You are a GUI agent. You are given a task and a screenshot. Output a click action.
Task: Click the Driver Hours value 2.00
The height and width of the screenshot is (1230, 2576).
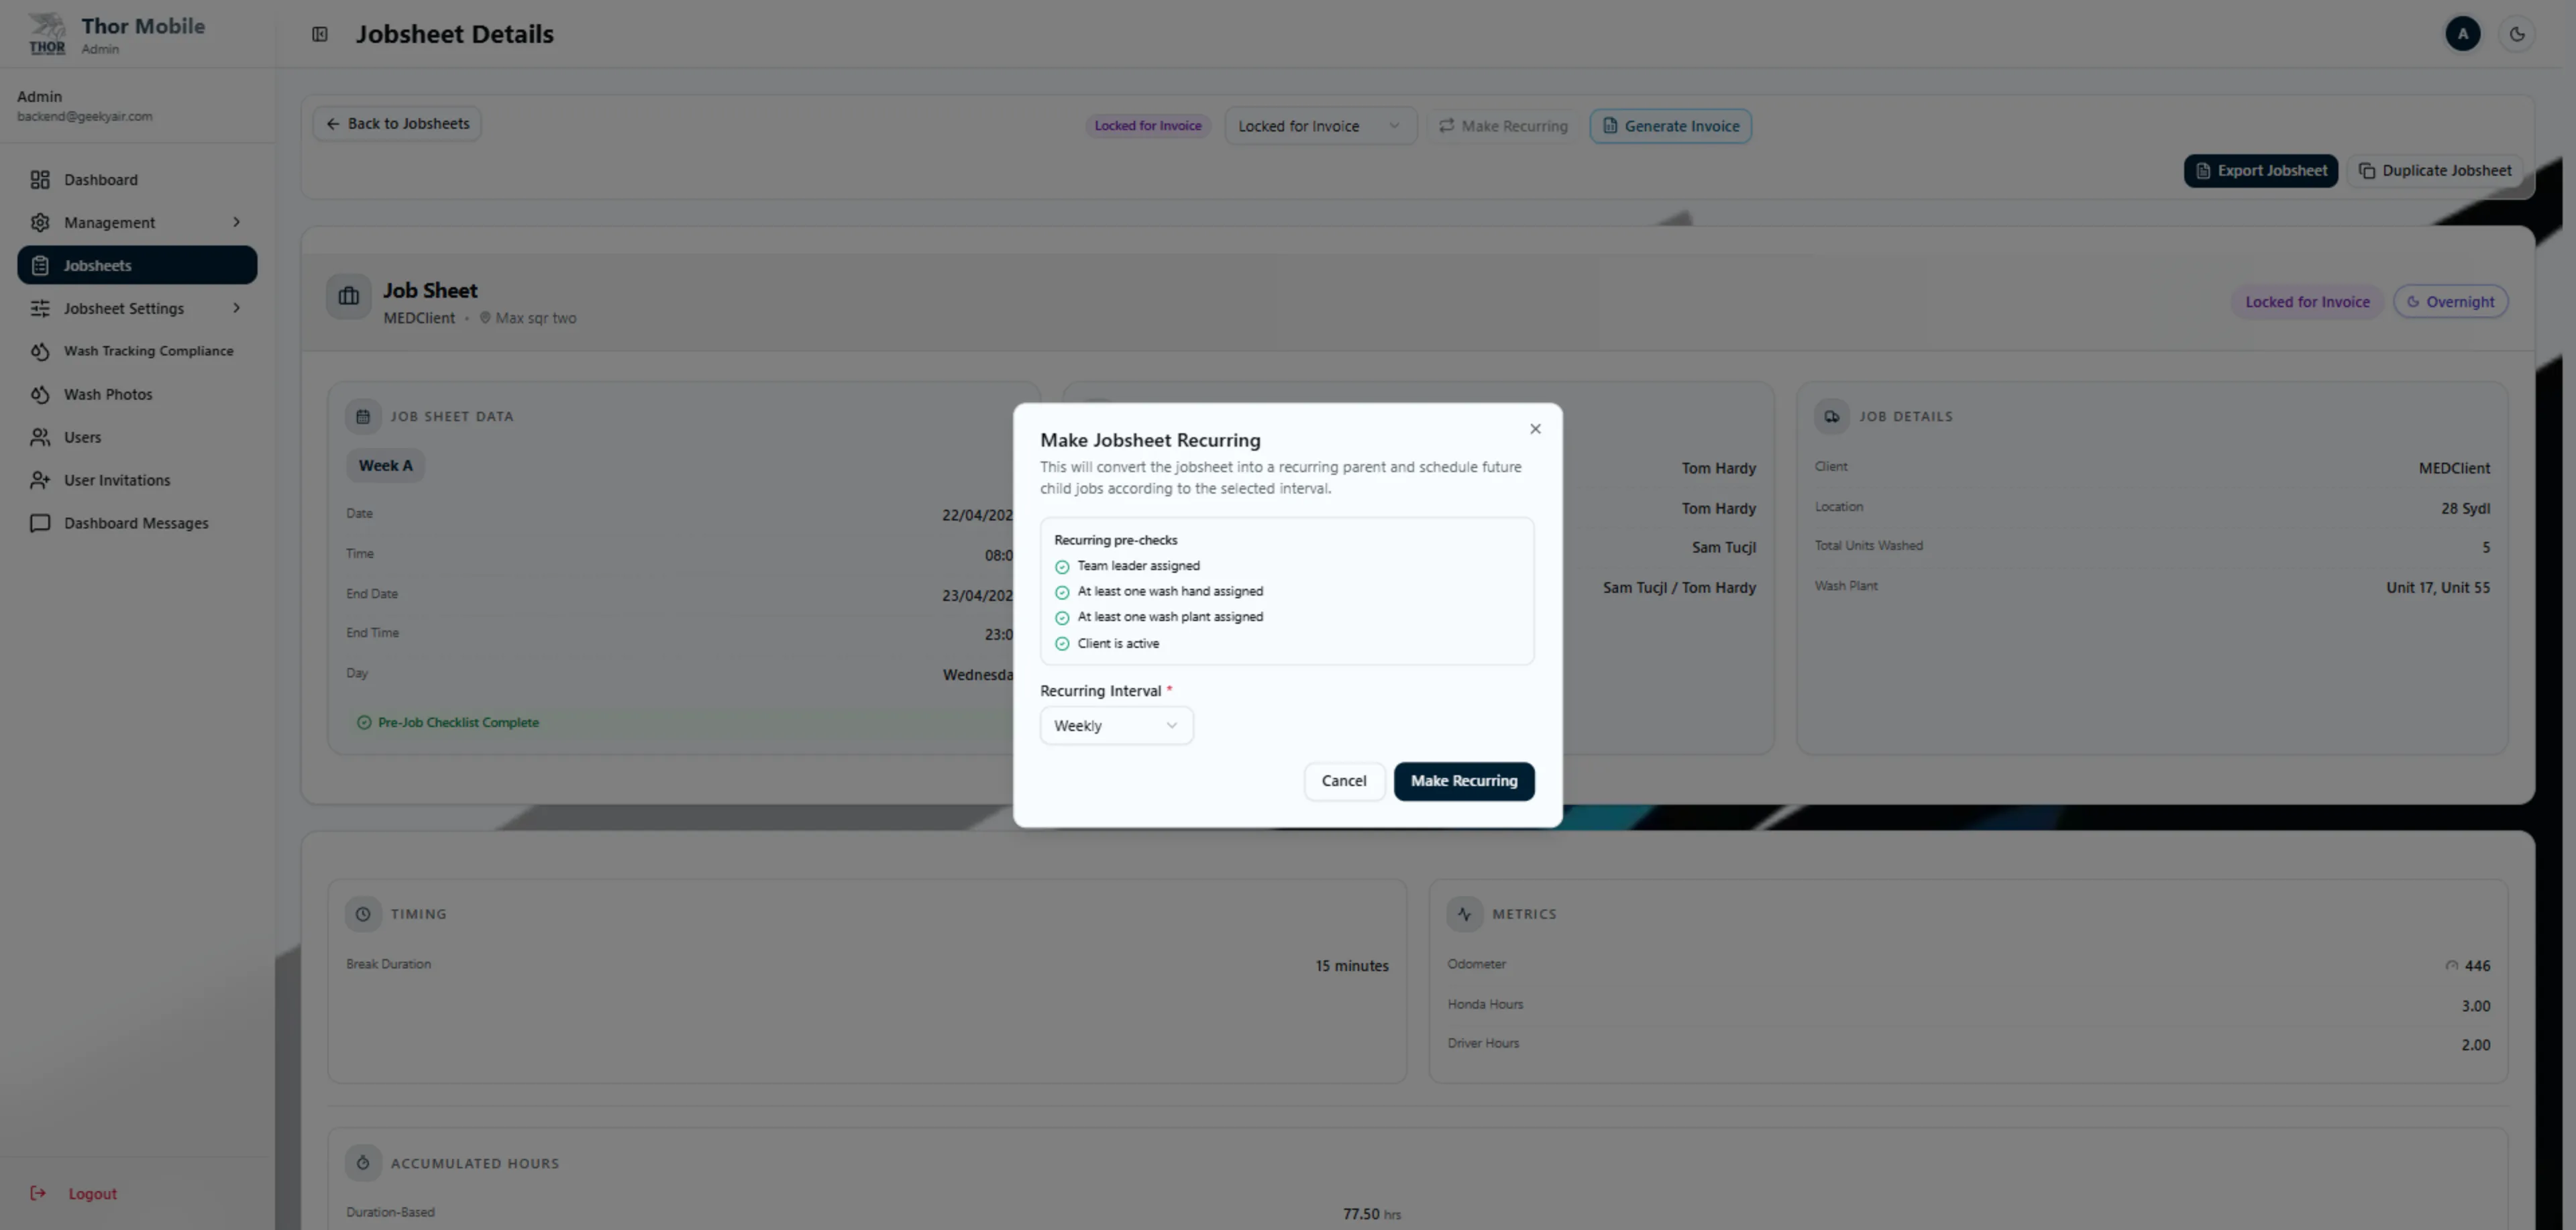2476,1045
